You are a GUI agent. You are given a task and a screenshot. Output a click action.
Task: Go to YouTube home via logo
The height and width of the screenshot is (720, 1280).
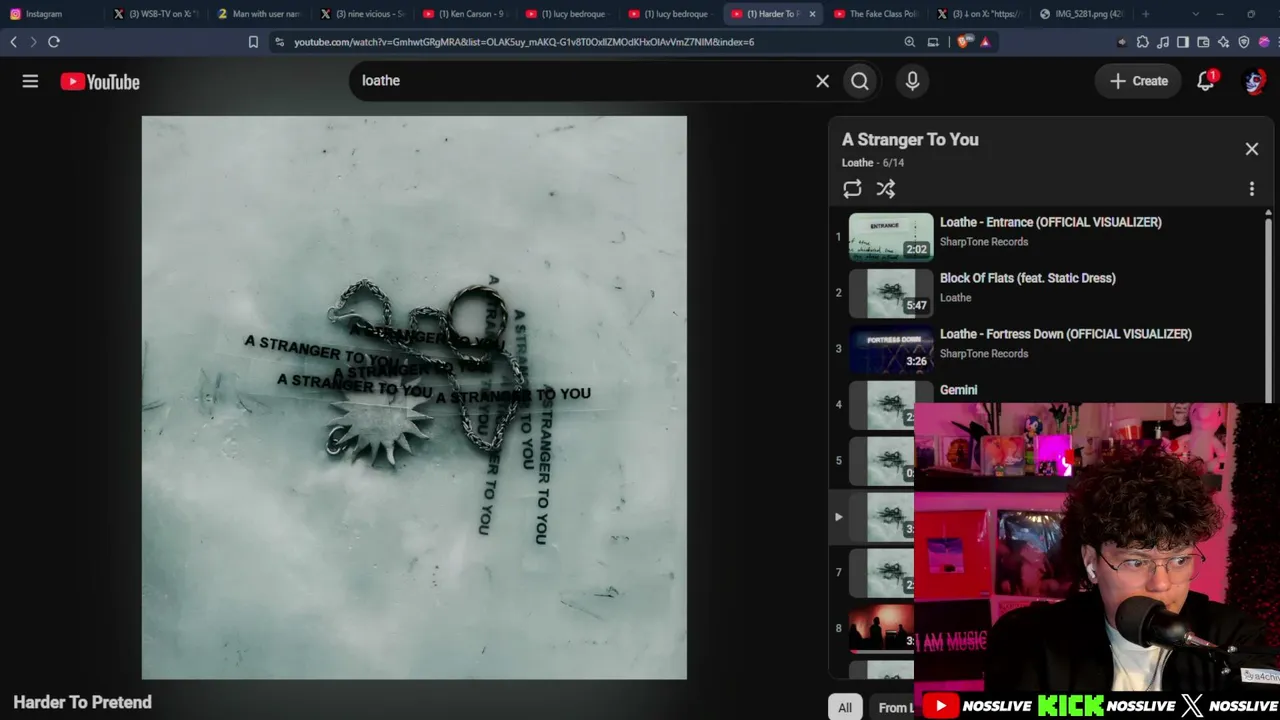point(100,82)
